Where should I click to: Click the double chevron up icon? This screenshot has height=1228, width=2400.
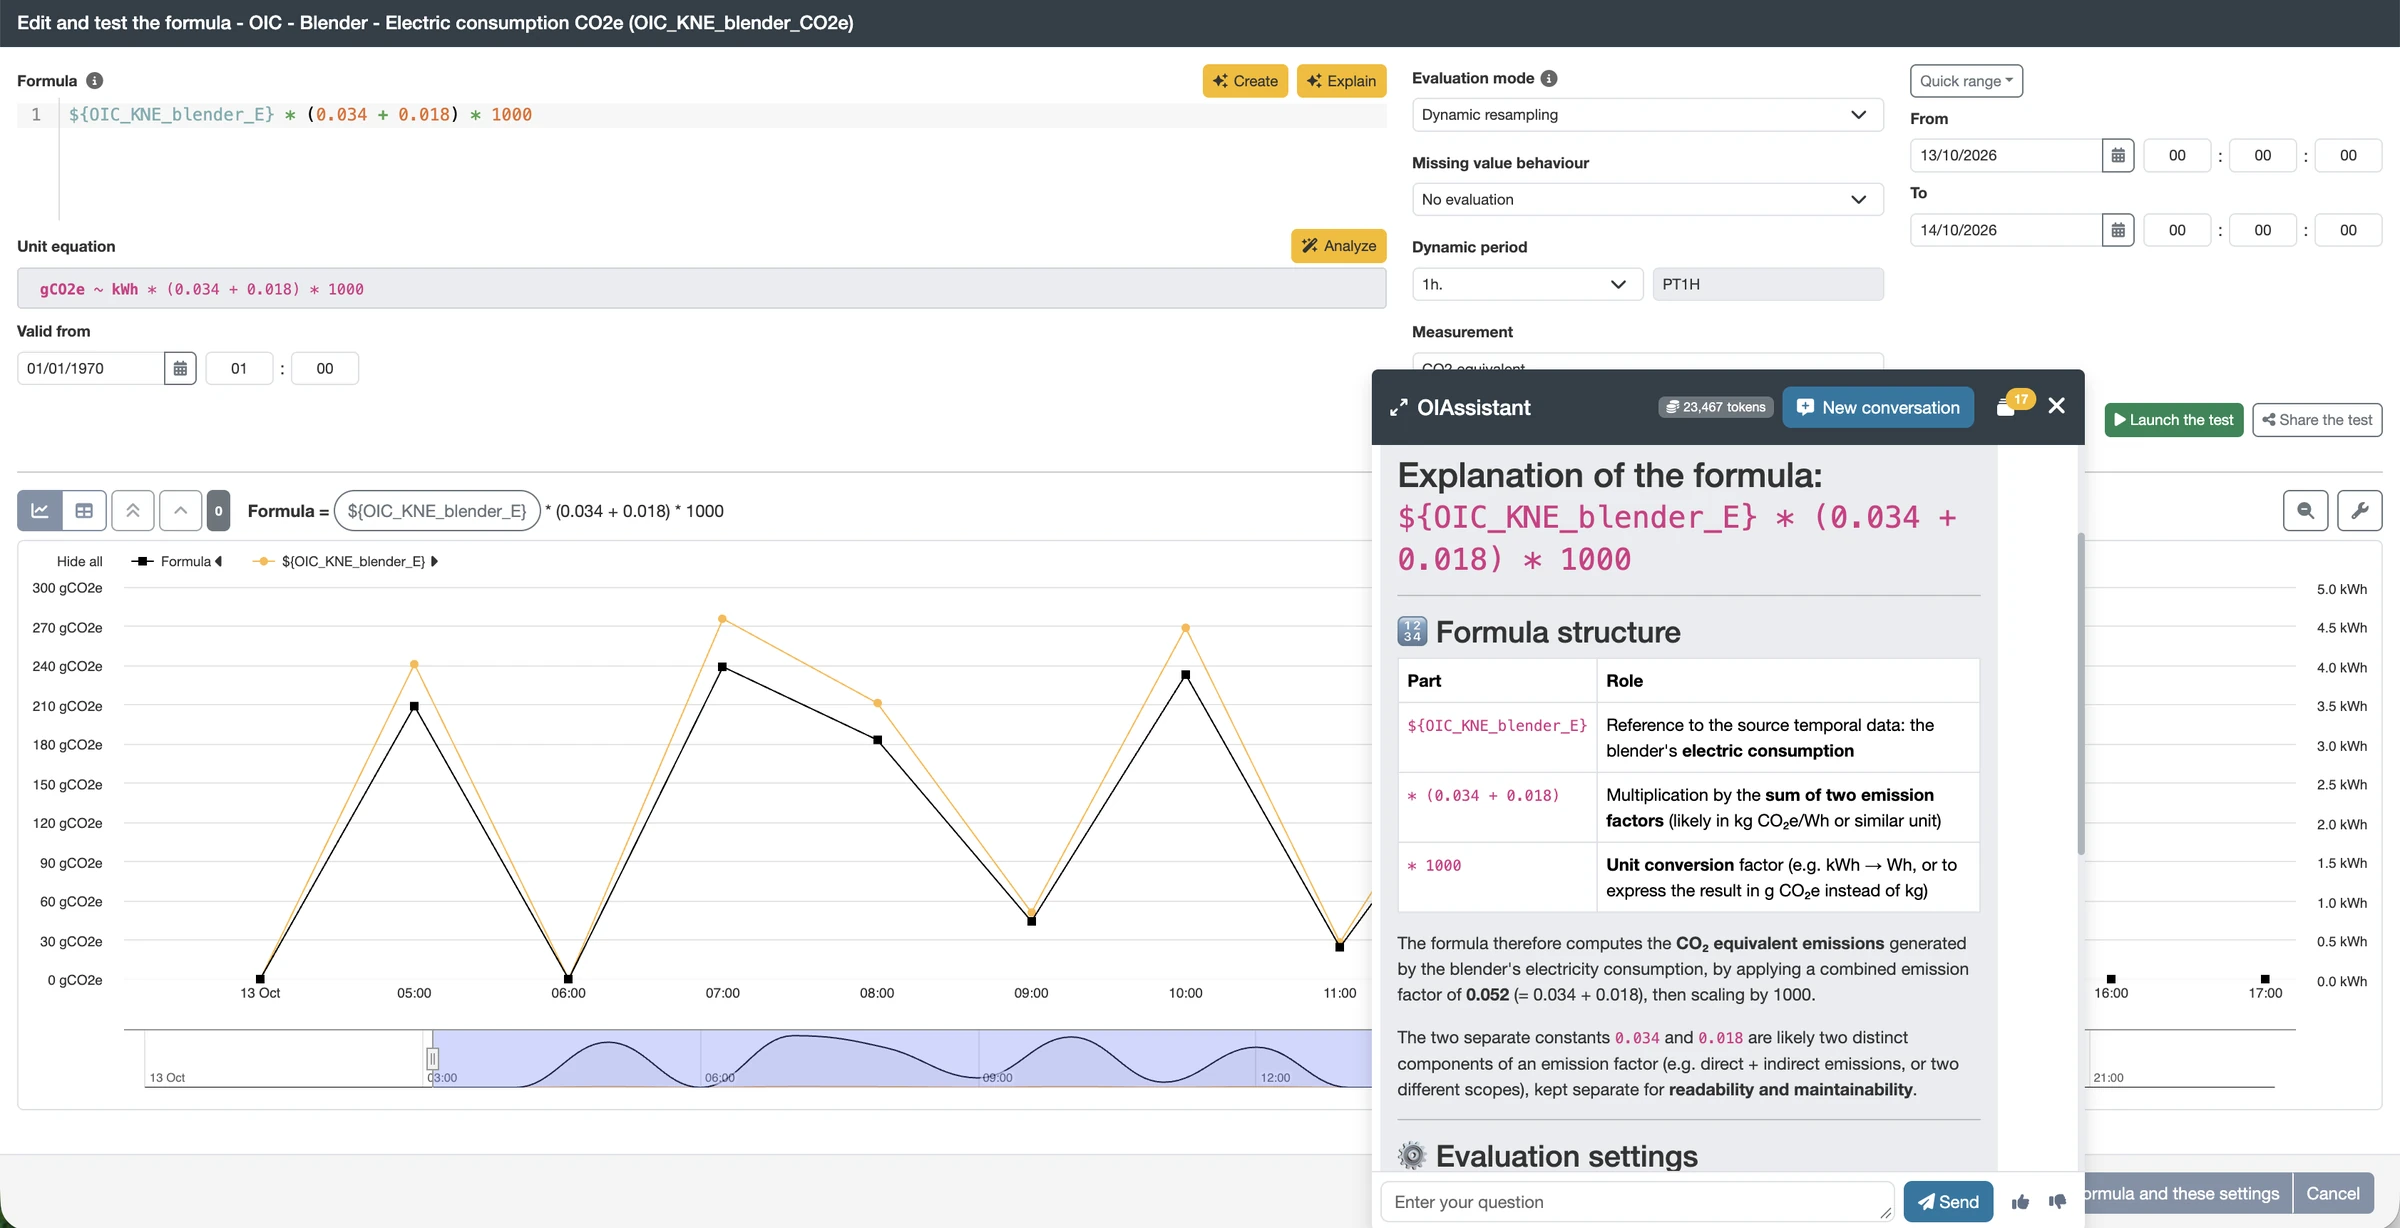[133, 511]
